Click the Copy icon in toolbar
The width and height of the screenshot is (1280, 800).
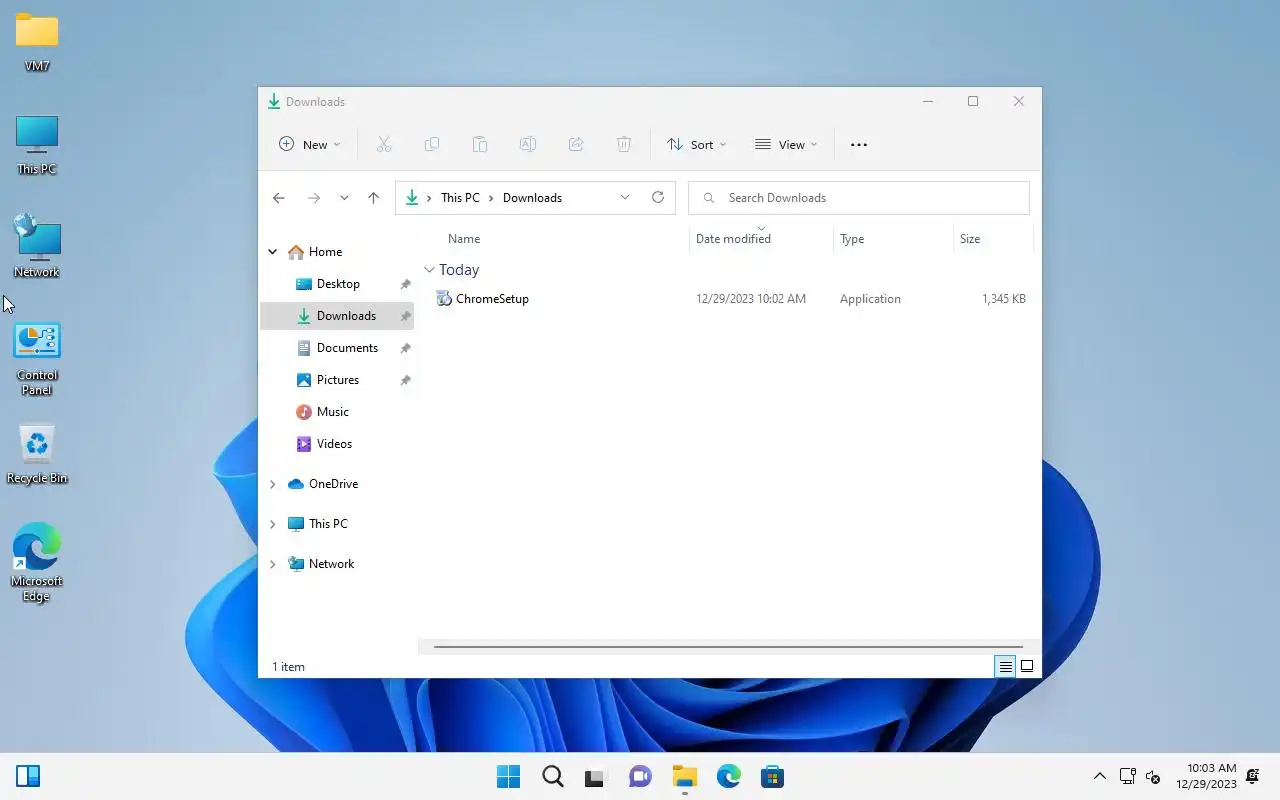pyautogui.click(x=432, y=144)
